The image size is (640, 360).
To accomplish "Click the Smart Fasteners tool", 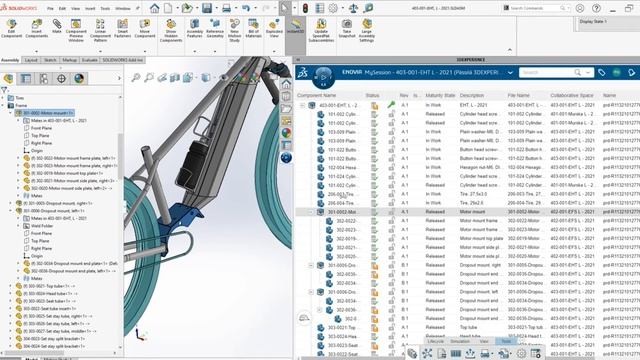I will 122,29.
